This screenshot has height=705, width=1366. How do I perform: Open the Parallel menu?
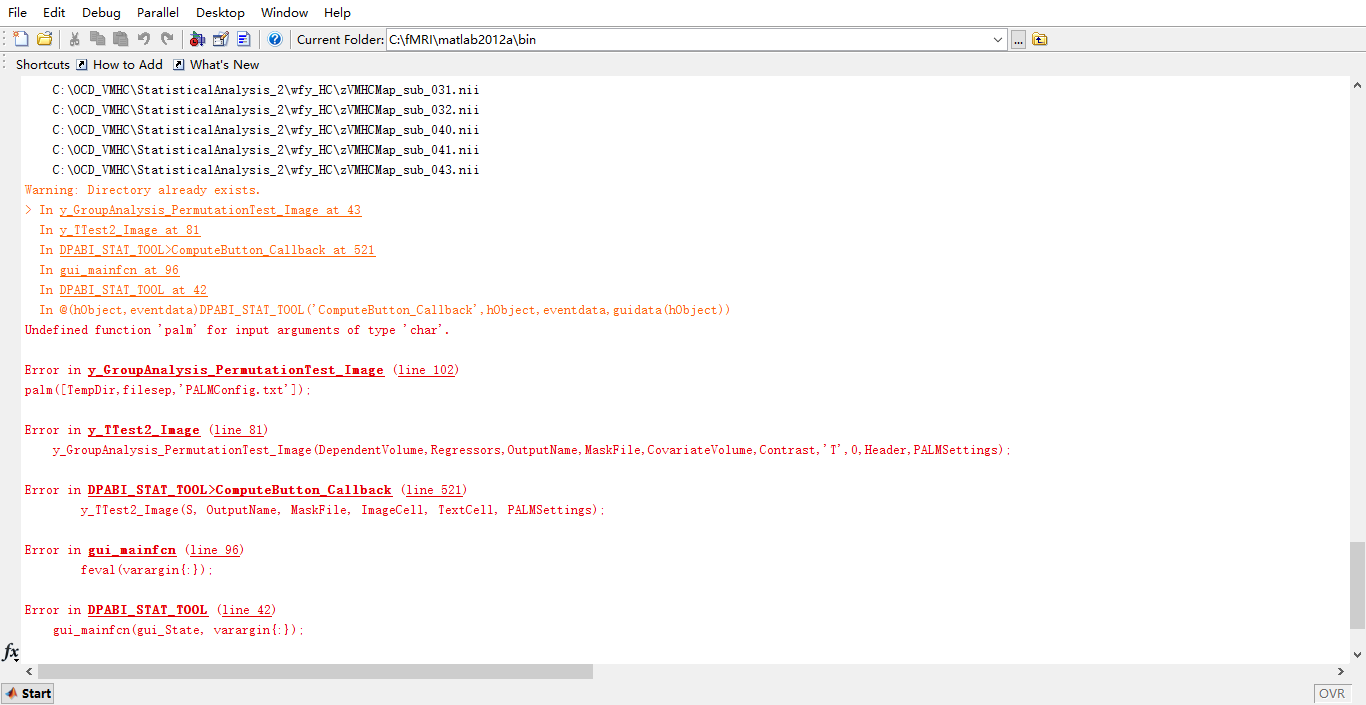[158, 12]
